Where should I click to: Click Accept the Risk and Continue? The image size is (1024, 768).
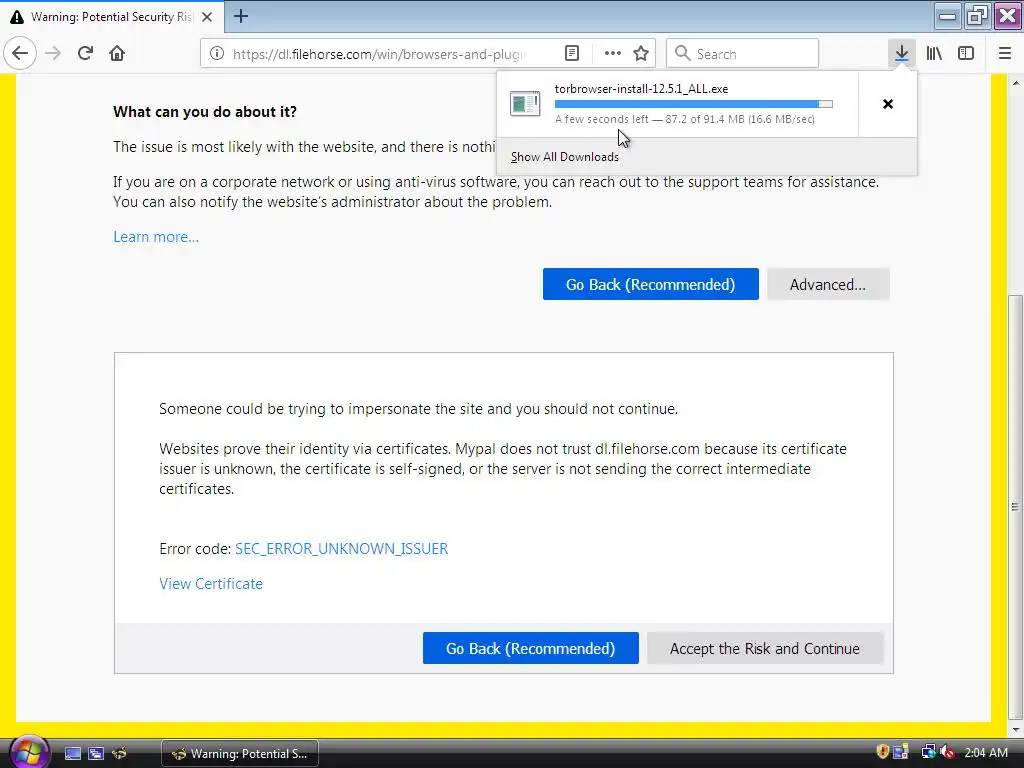[765, 648]
